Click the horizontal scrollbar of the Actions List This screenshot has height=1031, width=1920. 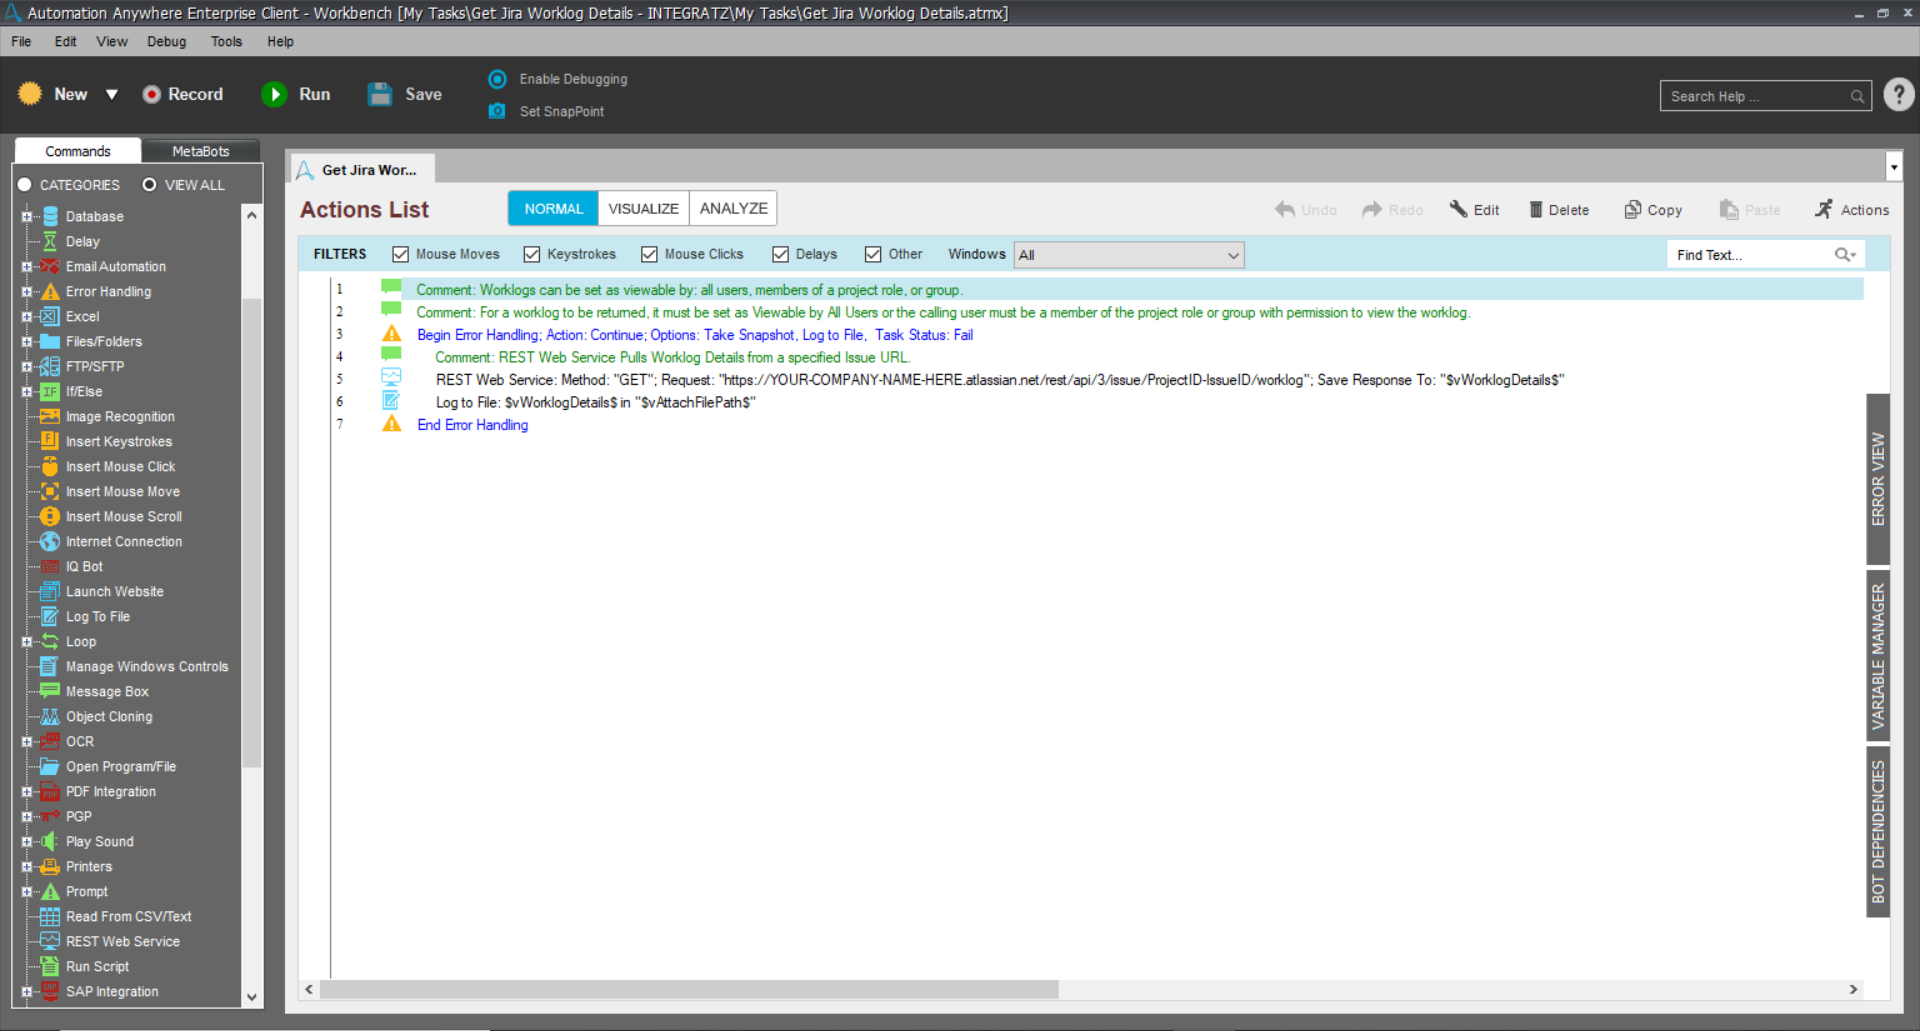pyautogui.click(x=688, y=989)
